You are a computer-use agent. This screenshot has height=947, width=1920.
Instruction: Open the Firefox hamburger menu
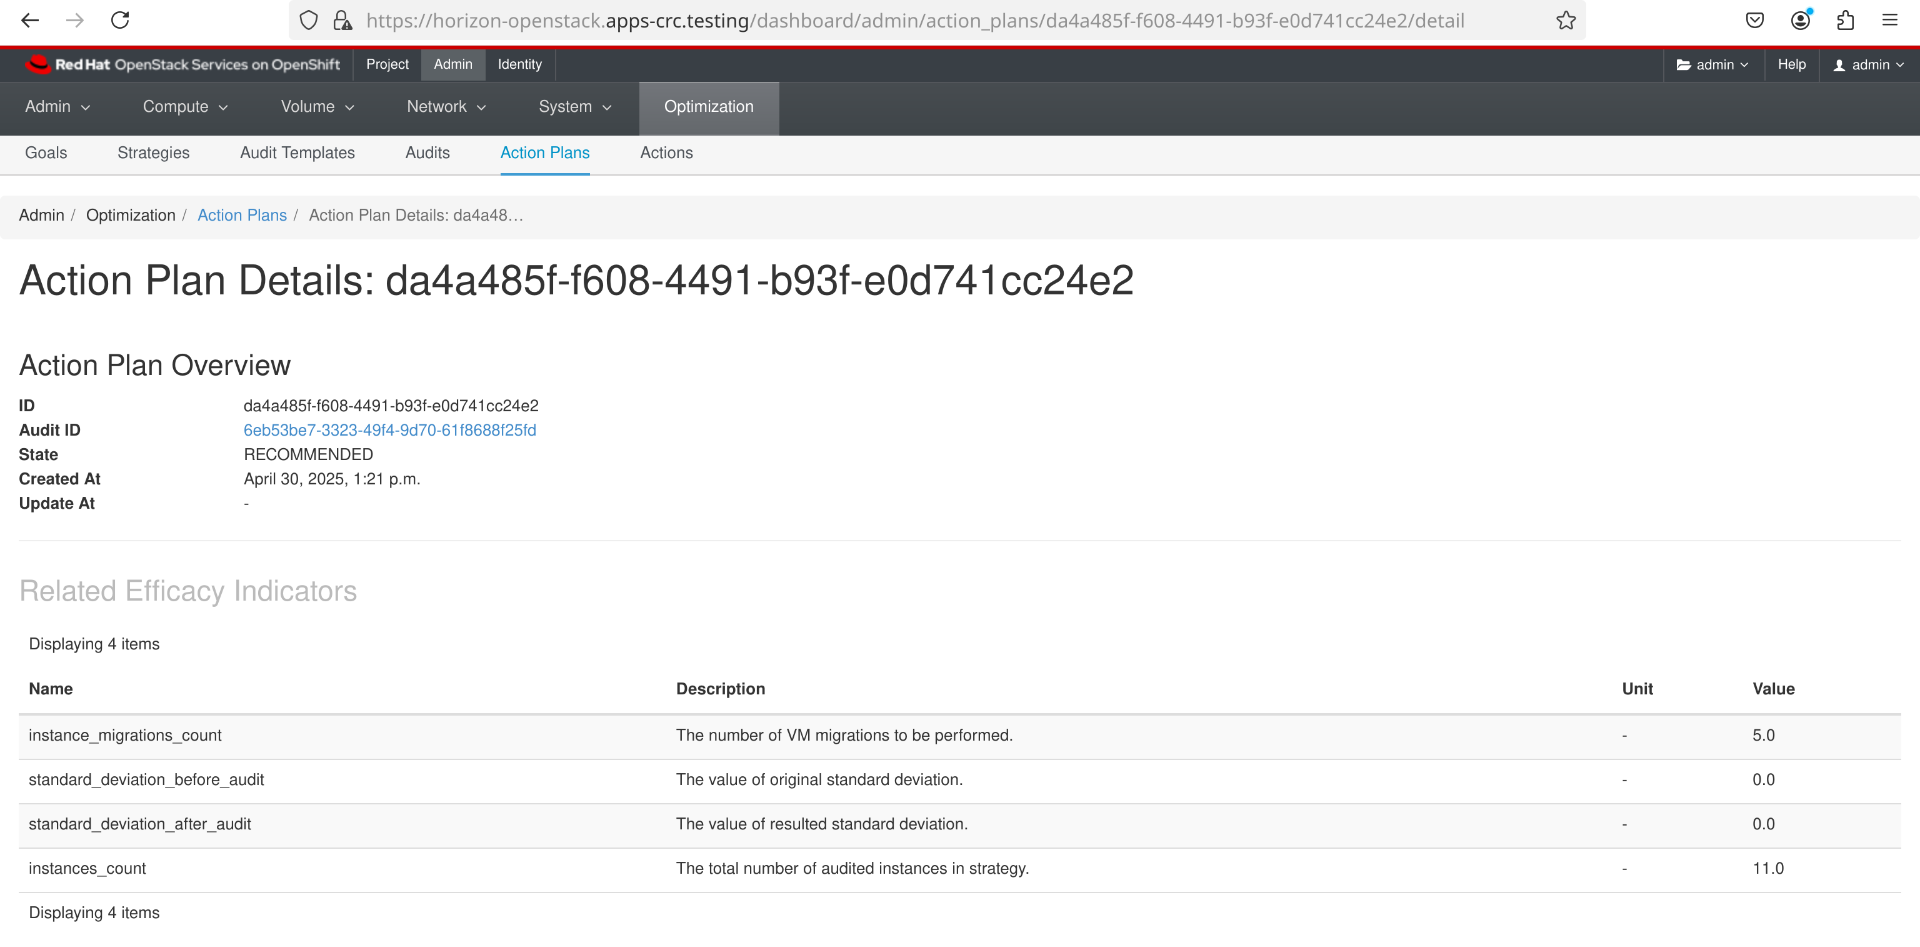[1890, 20]
